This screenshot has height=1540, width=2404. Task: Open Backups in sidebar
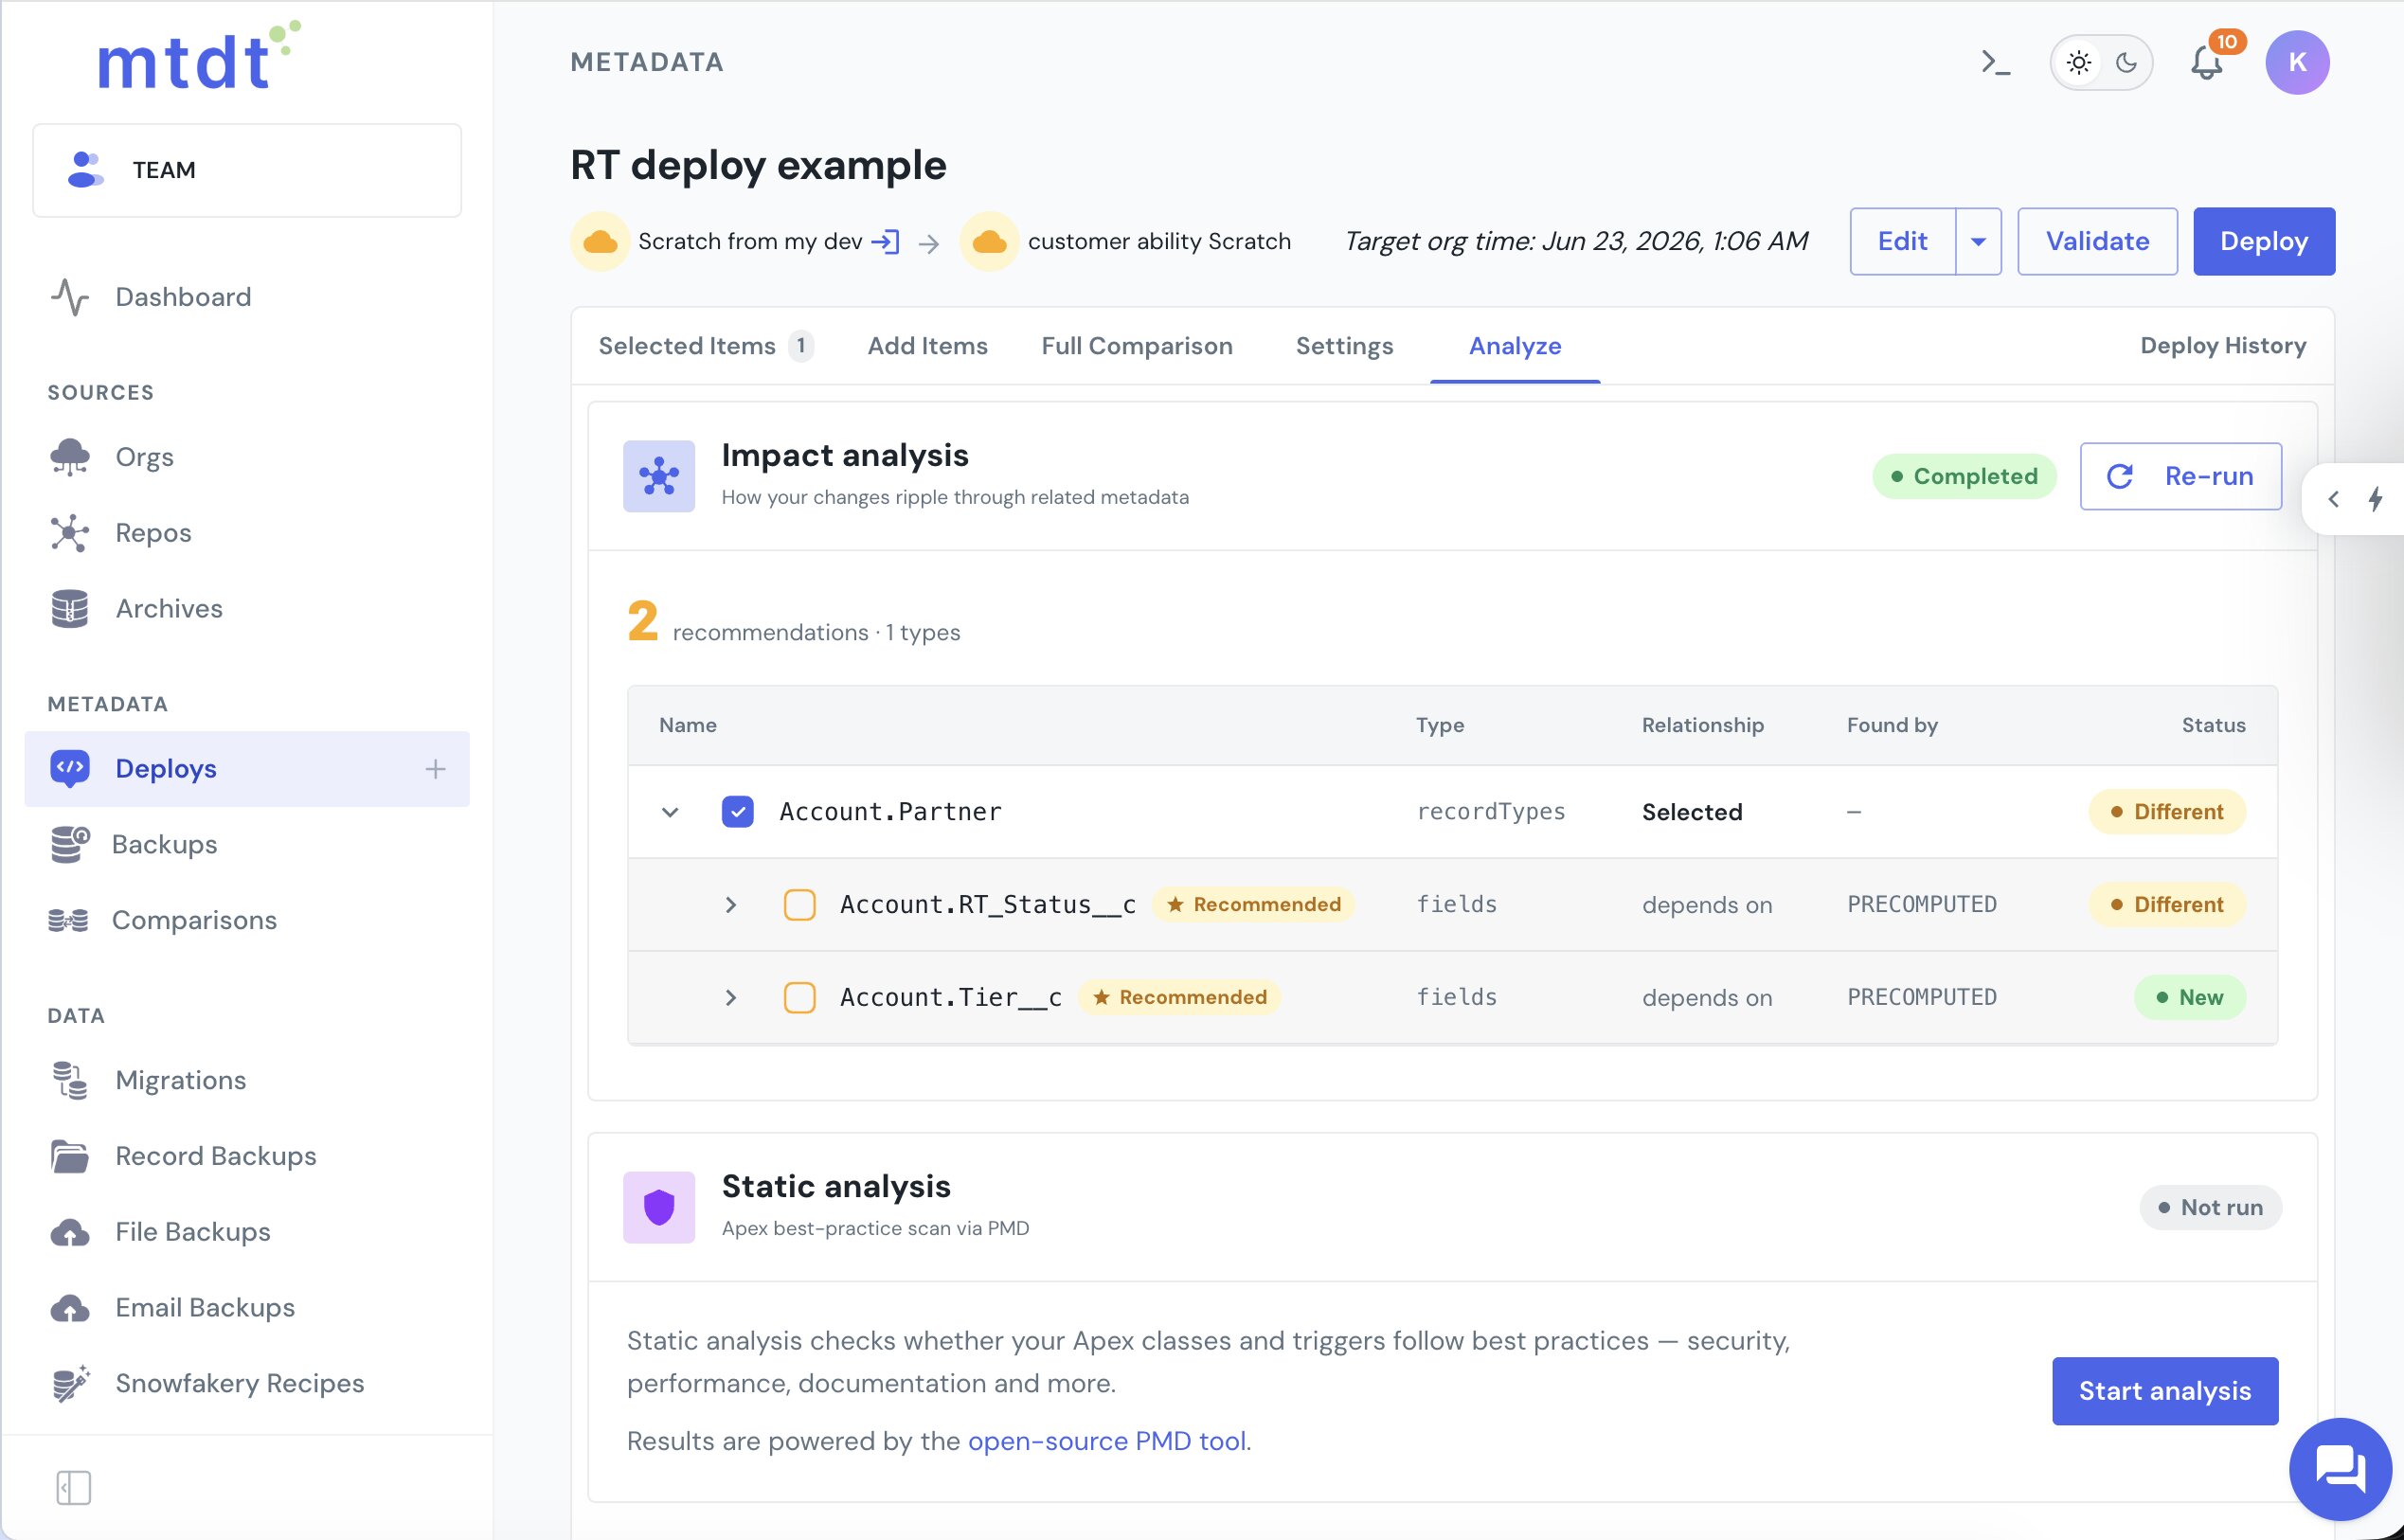164,844
